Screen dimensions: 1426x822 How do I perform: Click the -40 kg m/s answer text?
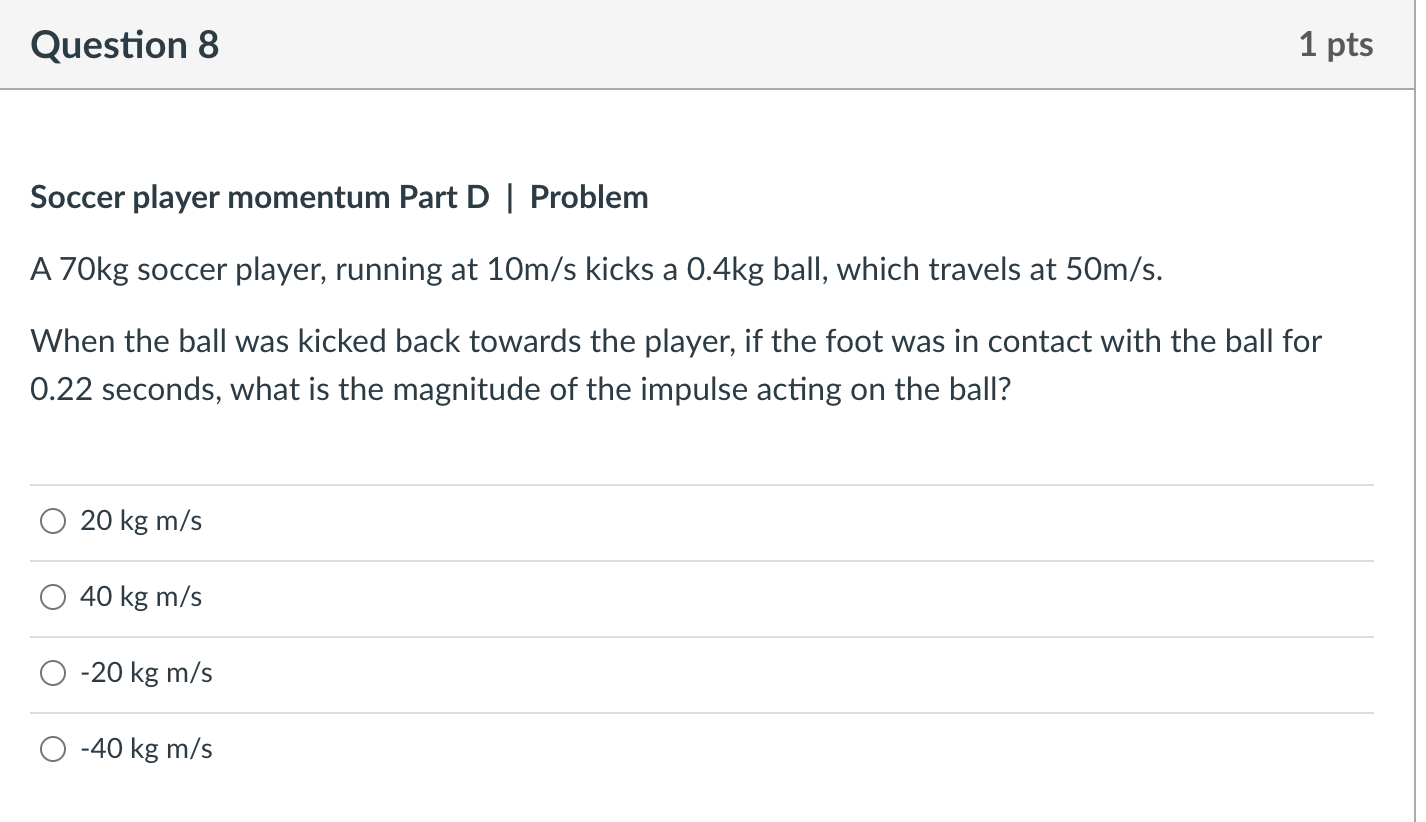pyautogui.click(x=146, y=748)
